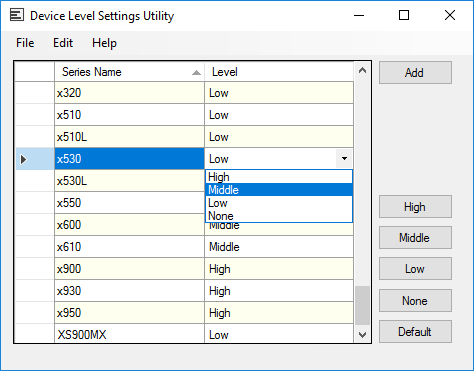This screenshot has width=474, height=371.
Task: Click the vertical scrollbar thumb
Action: tap(362, 305)
